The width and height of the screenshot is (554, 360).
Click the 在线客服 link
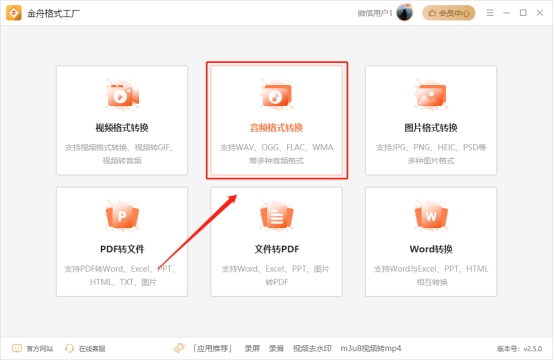click(x=92, y=349)
